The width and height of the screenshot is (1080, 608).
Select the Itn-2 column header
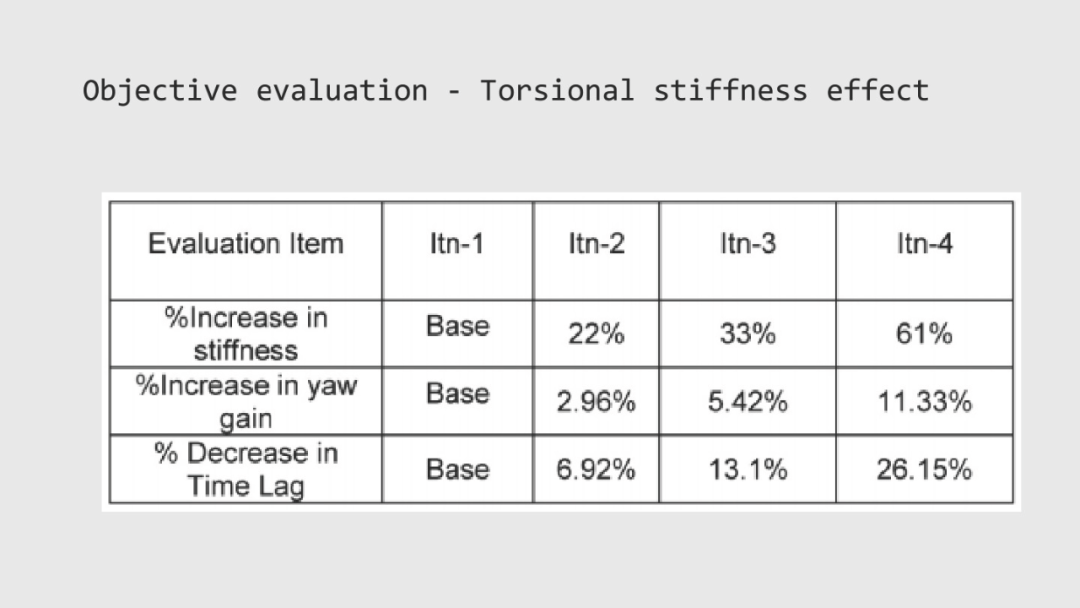[596, 251]
